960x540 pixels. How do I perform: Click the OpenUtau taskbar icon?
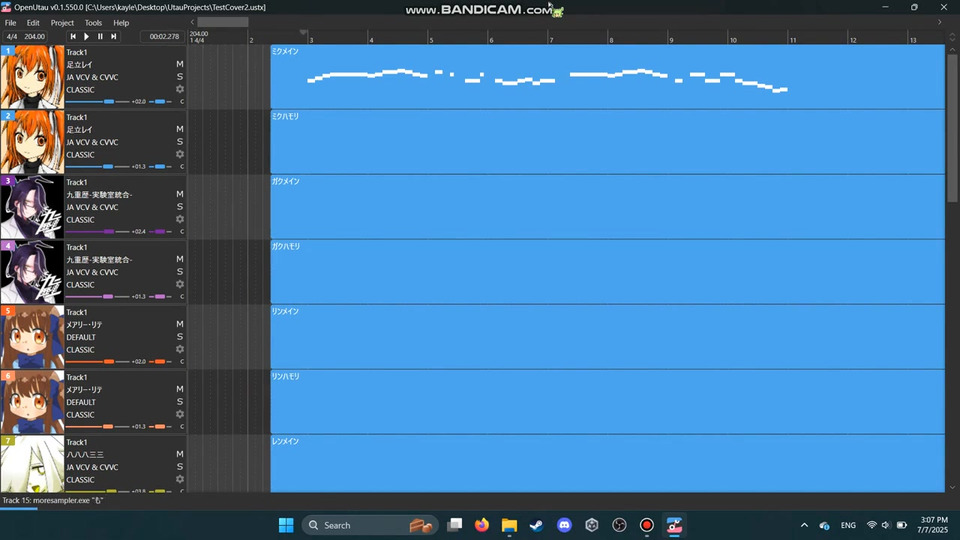point(674,525)
